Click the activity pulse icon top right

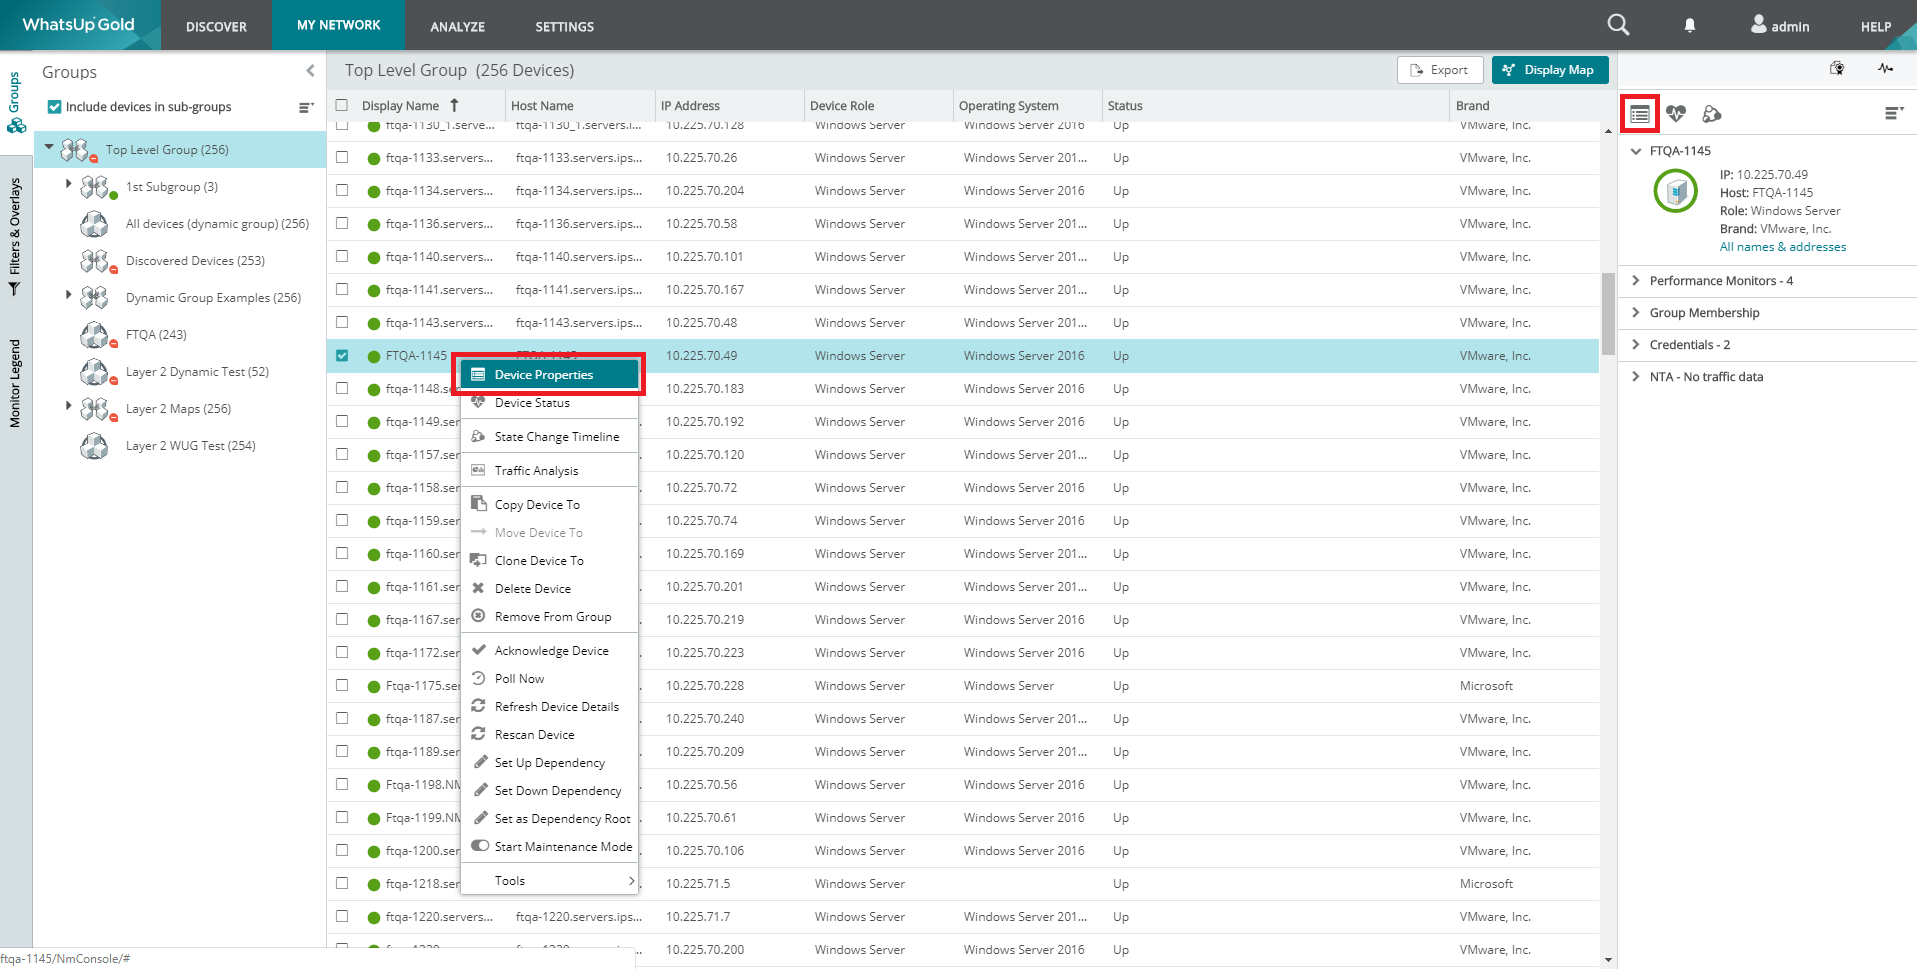point(1885,69)
